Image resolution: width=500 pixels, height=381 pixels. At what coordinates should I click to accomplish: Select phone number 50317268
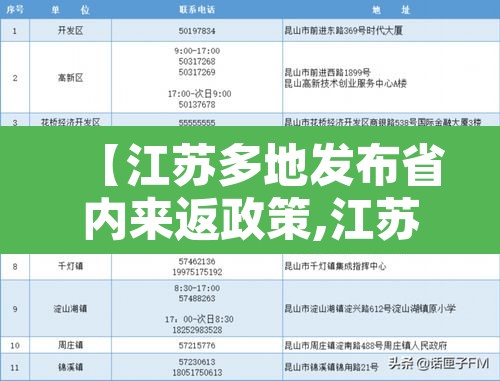click(x=197, y=62)
